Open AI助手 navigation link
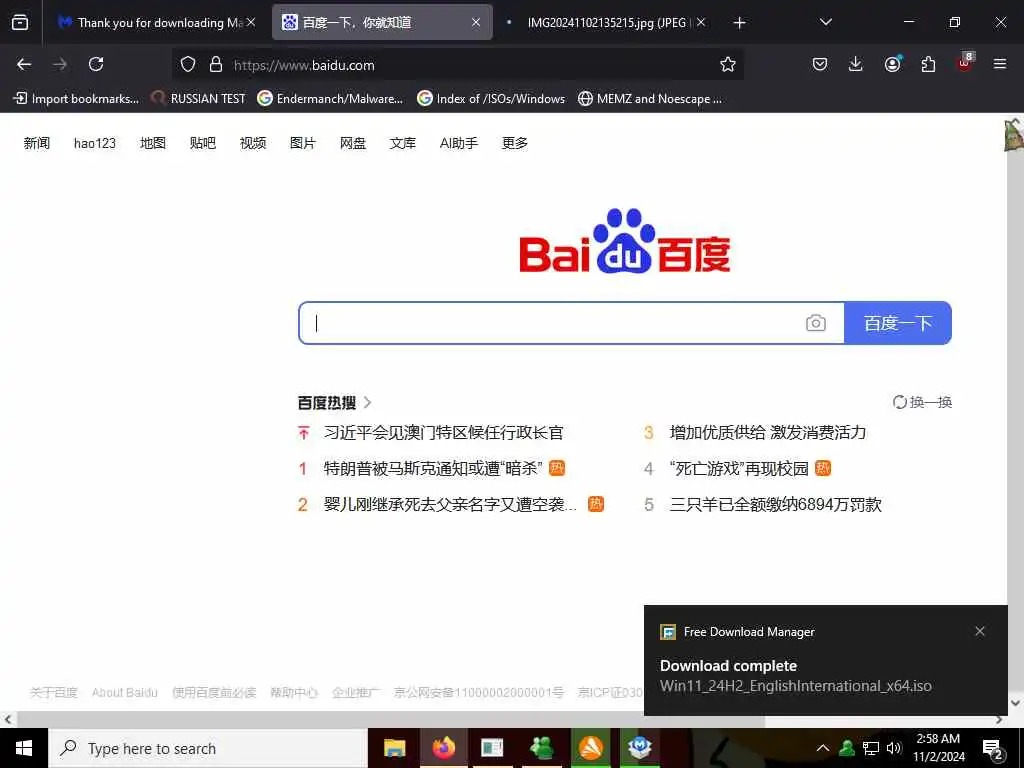Viewport: 1024px width, 768px height. [458, 143]
